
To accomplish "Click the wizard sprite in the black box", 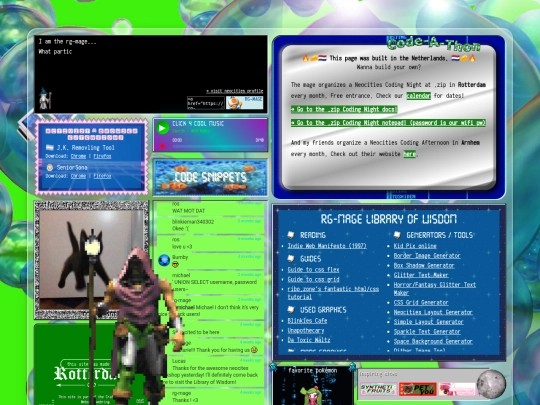I will pos(45,99).
